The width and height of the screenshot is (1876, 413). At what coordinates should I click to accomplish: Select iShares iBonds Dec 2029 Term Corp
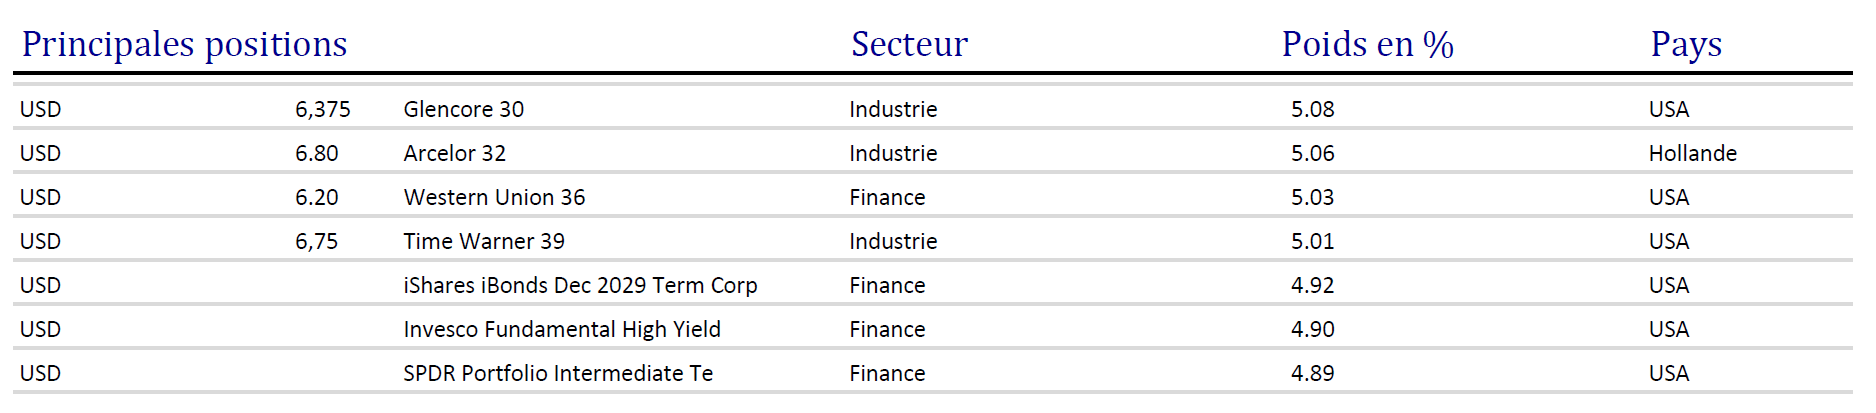580,285
